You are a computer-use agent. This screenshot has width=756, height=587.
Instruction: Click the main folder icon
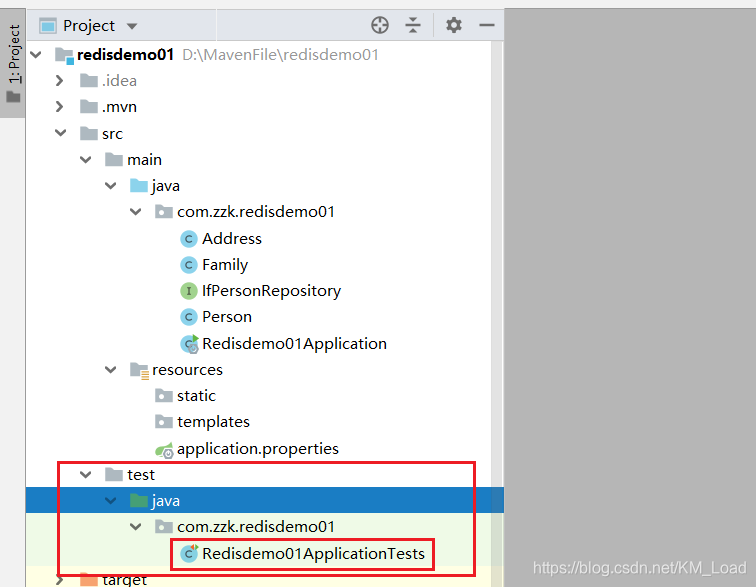pos(114,159)
